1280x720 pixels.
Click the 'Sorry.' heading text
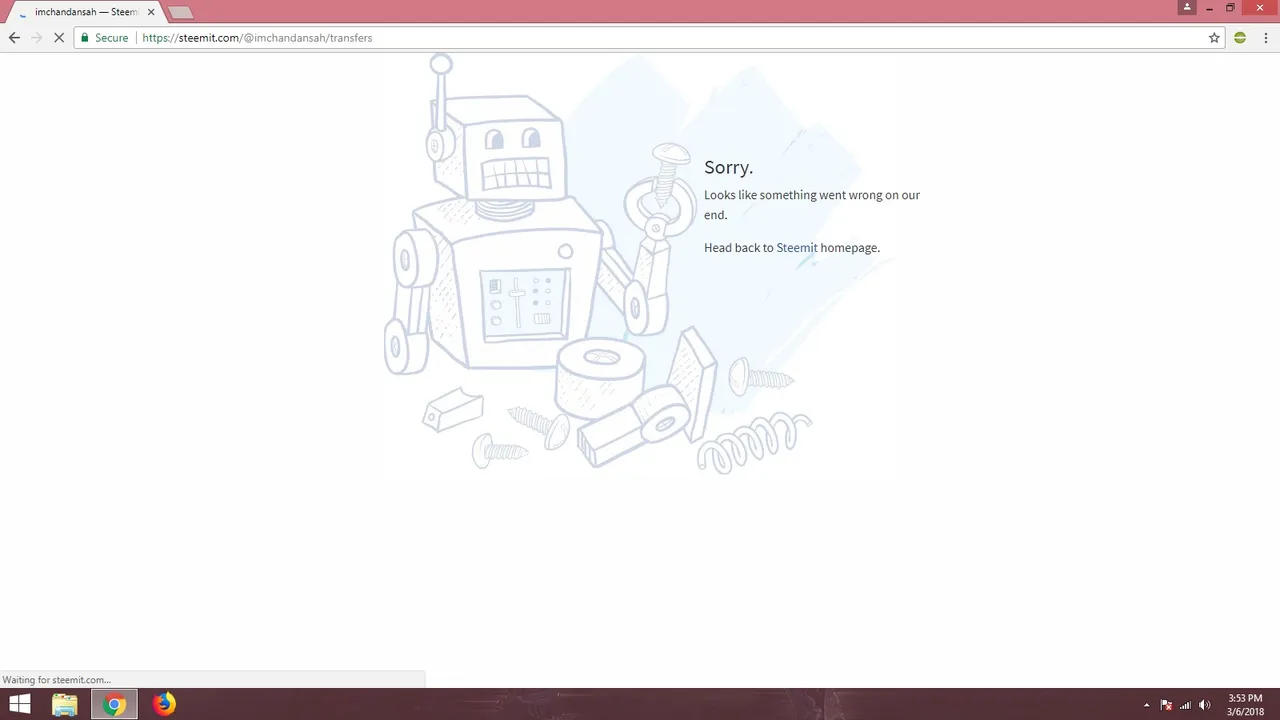click(728, 167)
